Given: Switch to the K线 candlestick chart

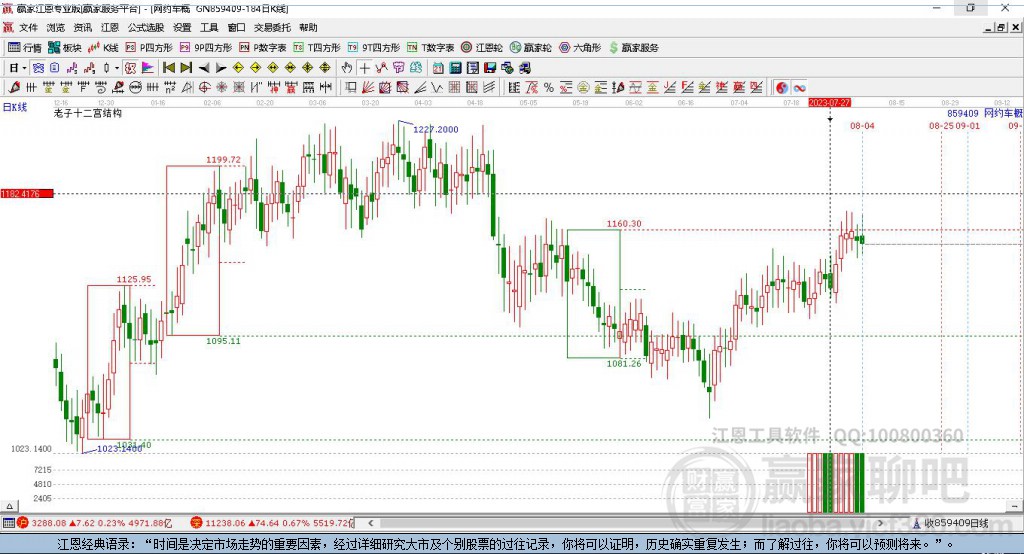Looking at the screenshot, I should [x=103, y=48].
